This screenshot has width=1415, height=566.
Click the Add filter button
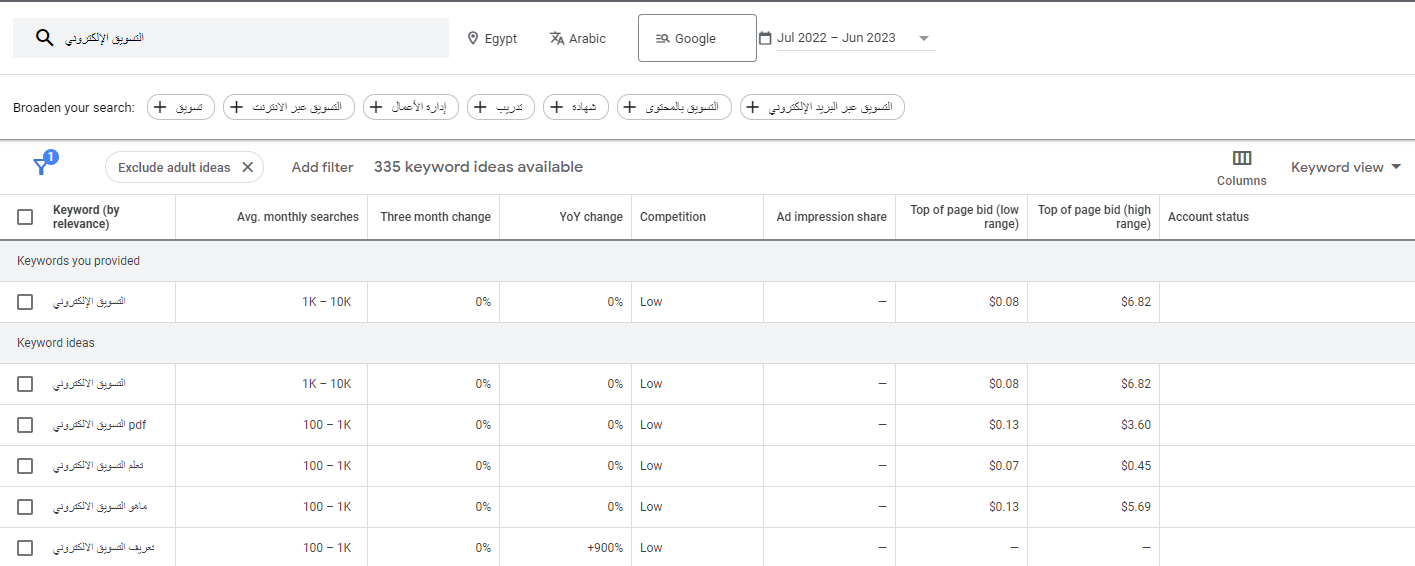point(322,167)
